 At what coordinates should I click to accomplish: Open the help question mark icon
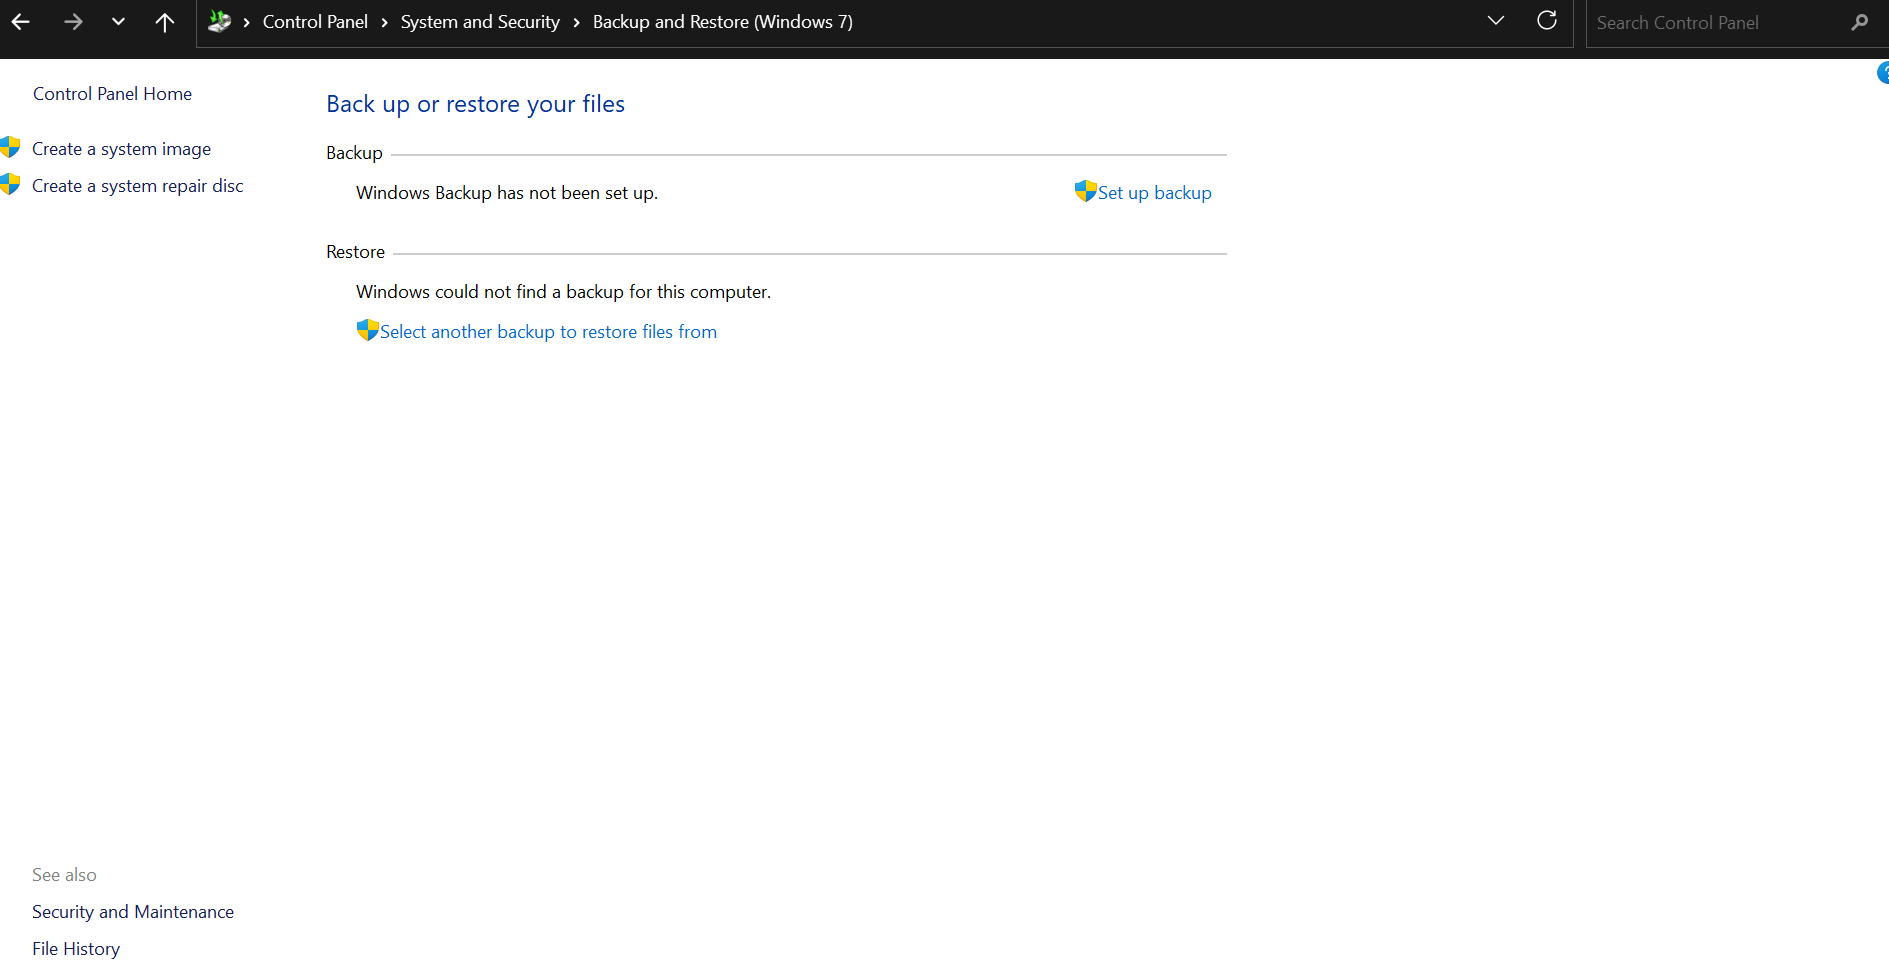[1883, 73]
